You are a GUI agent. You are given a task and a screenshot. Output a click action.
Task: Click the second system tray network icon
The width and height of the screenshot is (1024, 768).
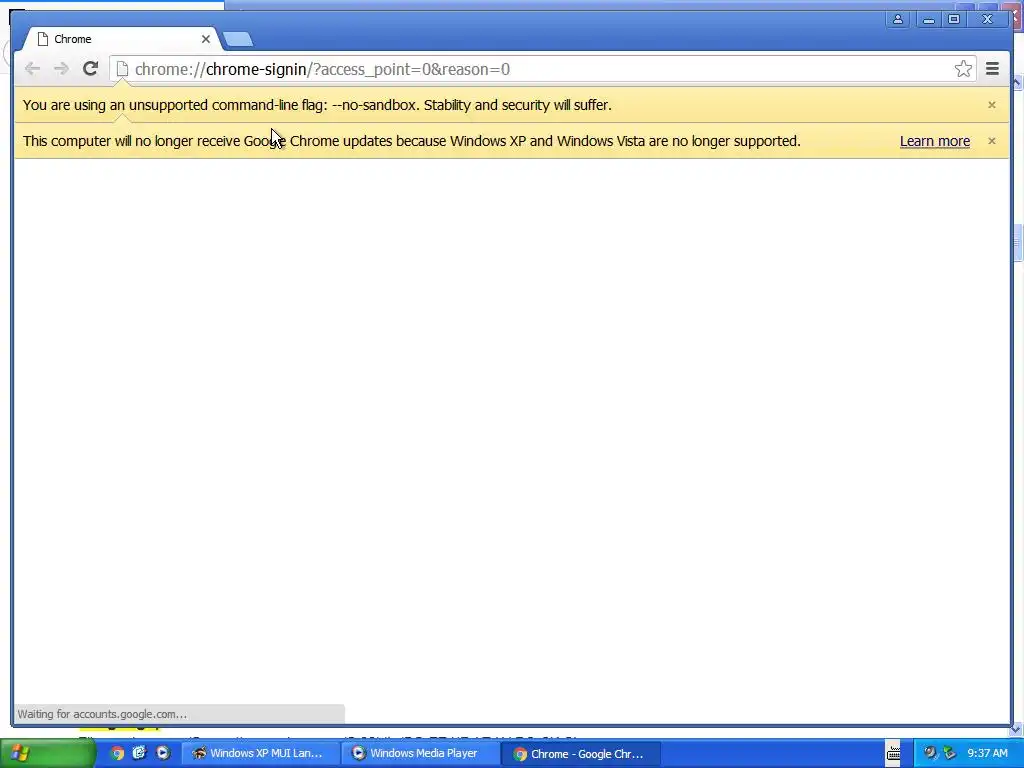tap(950, 753)
